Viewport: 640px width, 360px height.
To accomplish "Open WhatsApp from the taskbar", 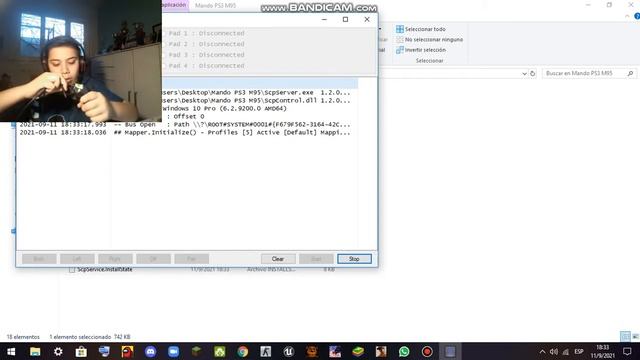I will (x=404, y=351).
